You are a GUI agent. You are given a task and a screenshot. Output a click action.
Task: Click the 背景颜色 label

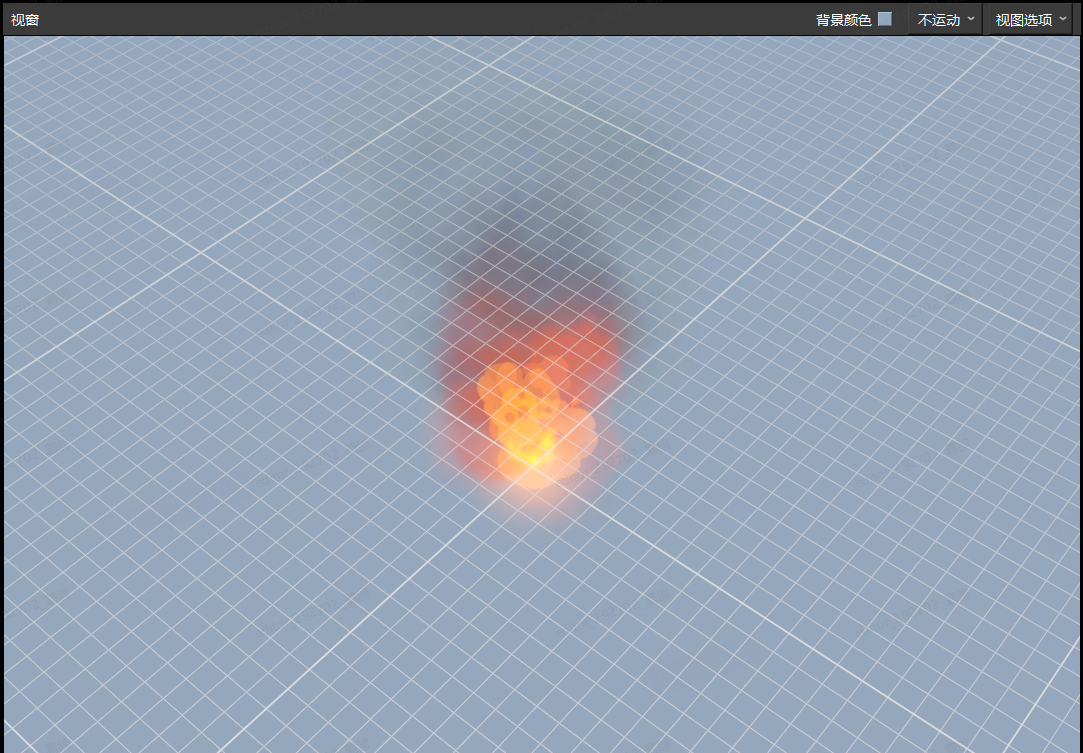[843, 20]
